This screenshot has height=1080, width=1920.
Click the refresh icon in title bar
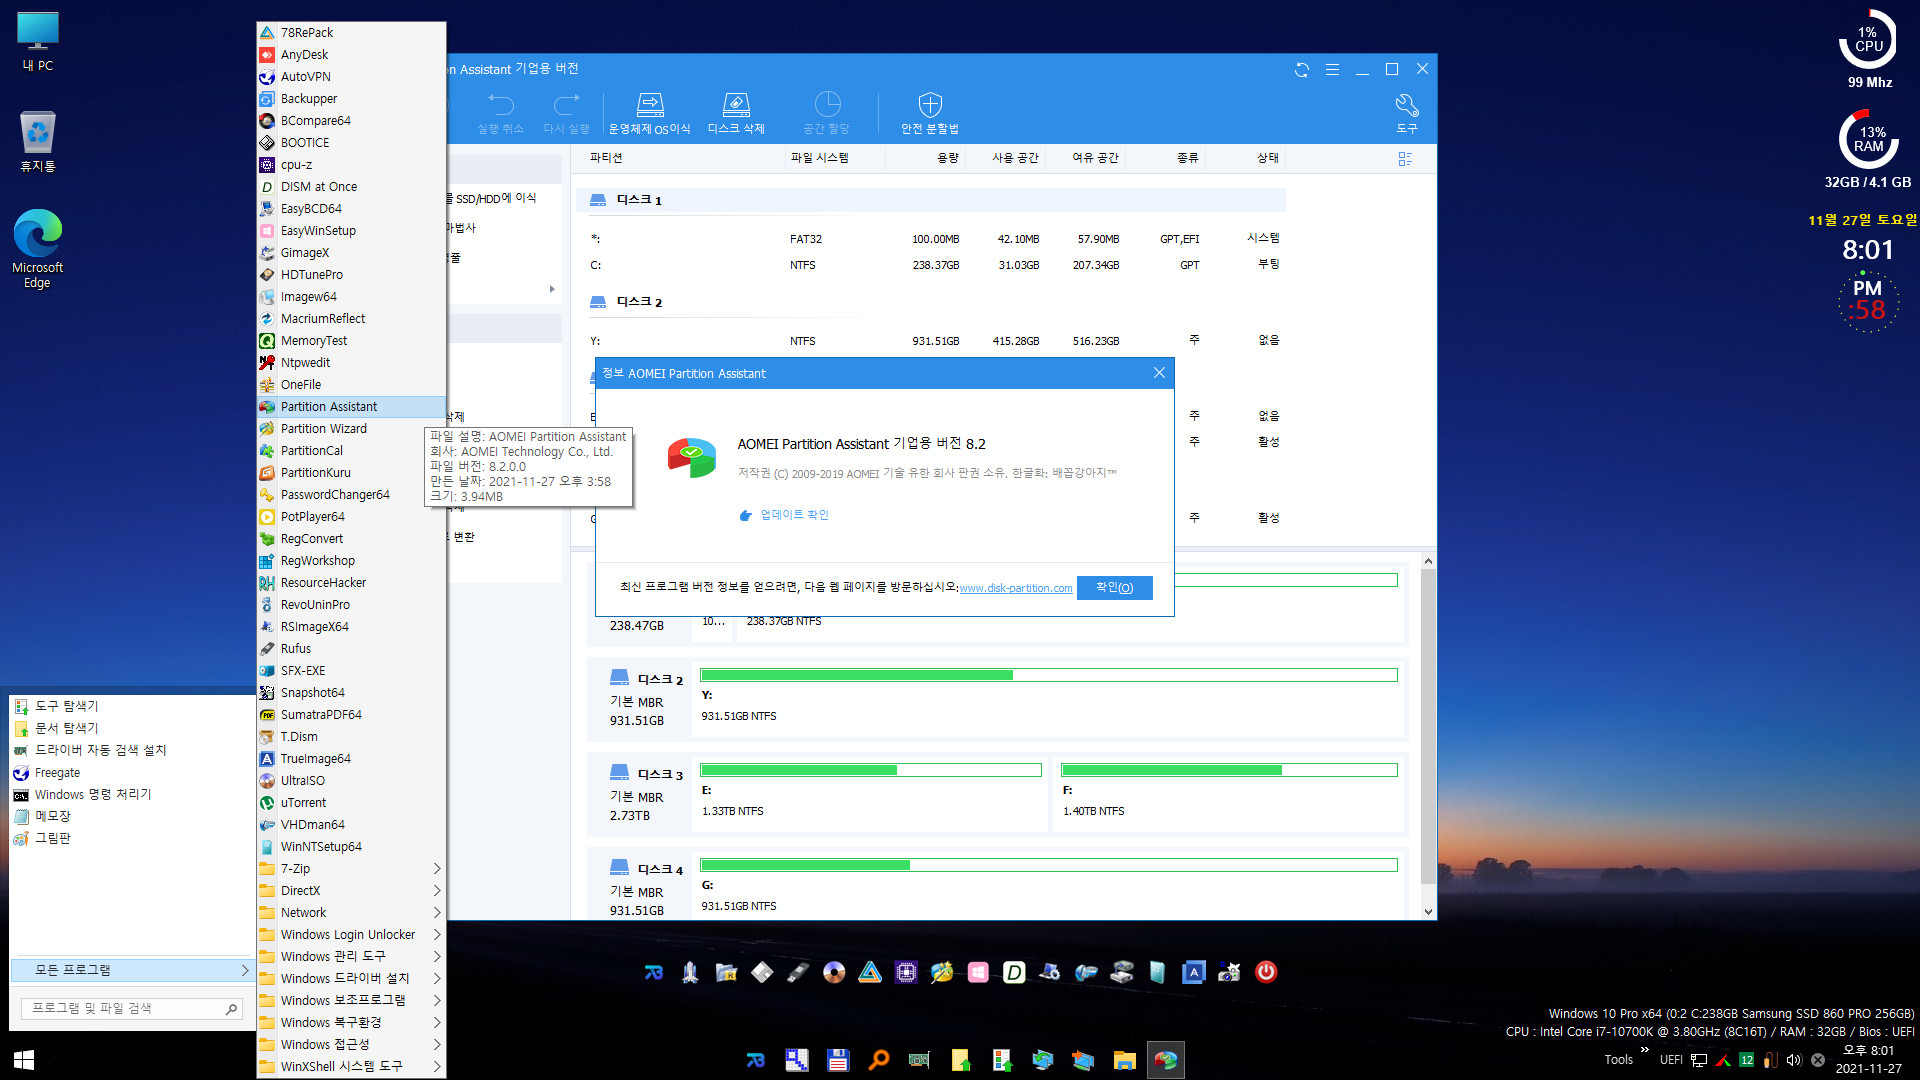pos(1302,70)
